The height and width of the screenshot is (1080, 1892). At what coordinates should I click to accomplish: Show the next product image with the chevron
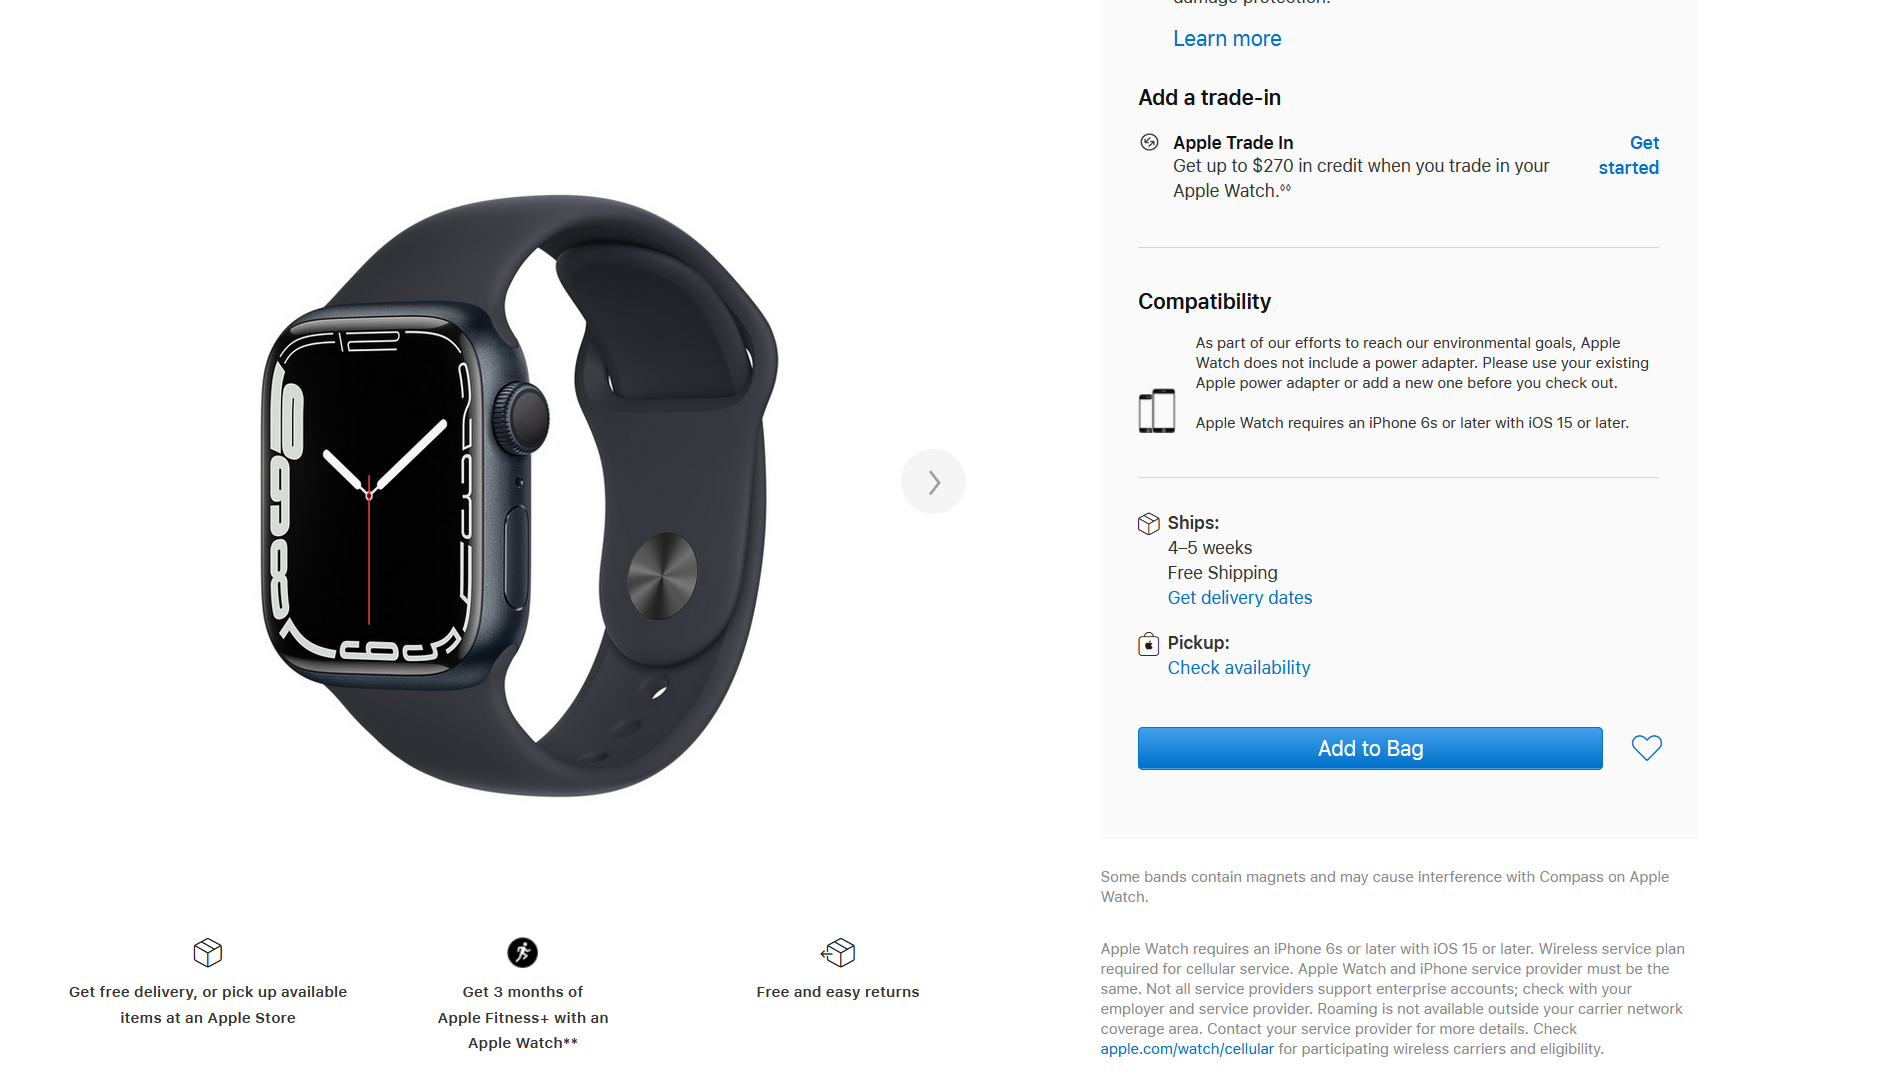point(933,482)
